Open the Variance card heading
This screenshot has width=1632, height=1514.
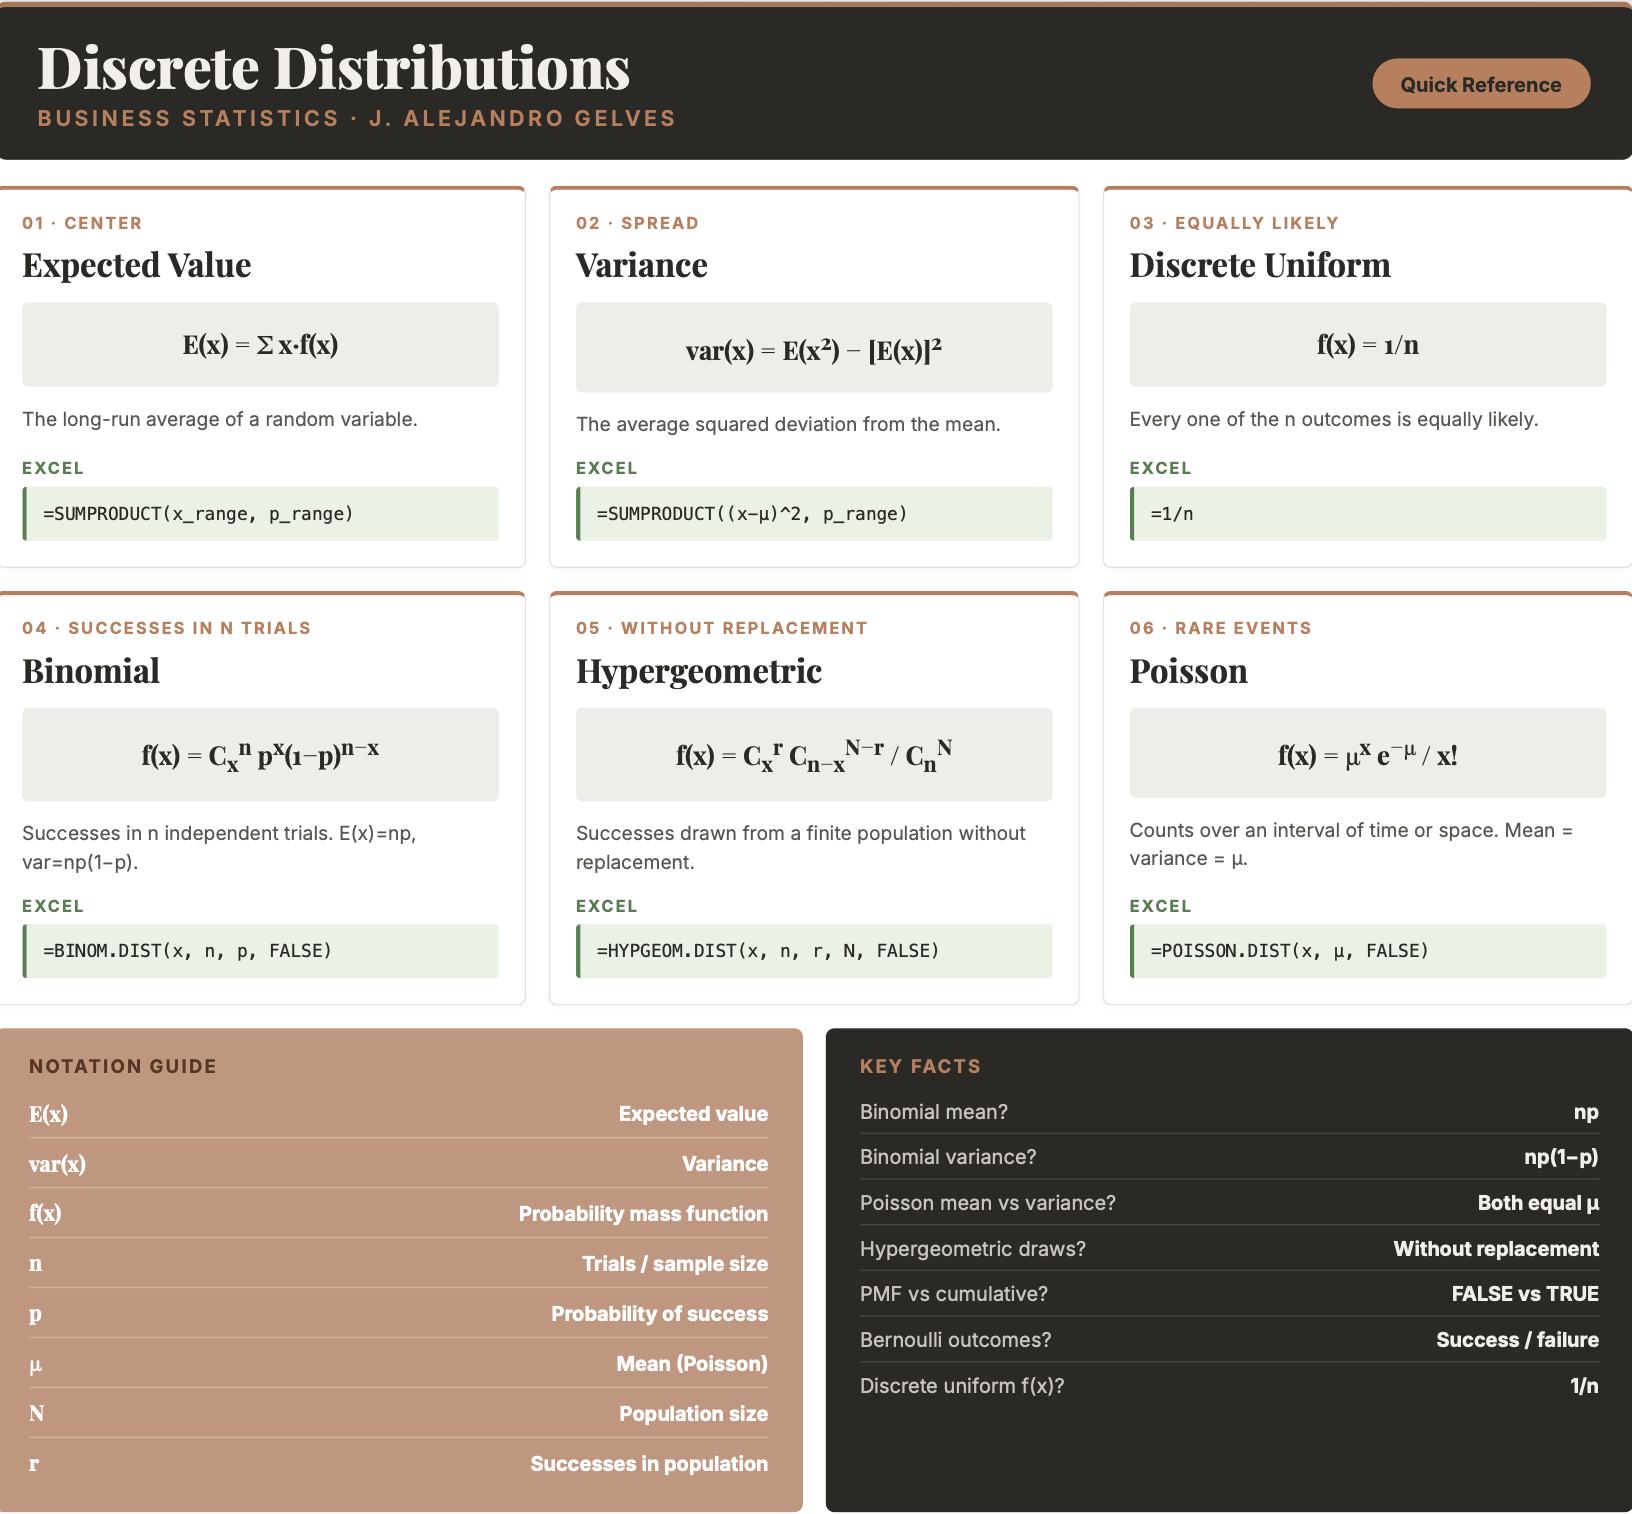(x=642, y=265)
